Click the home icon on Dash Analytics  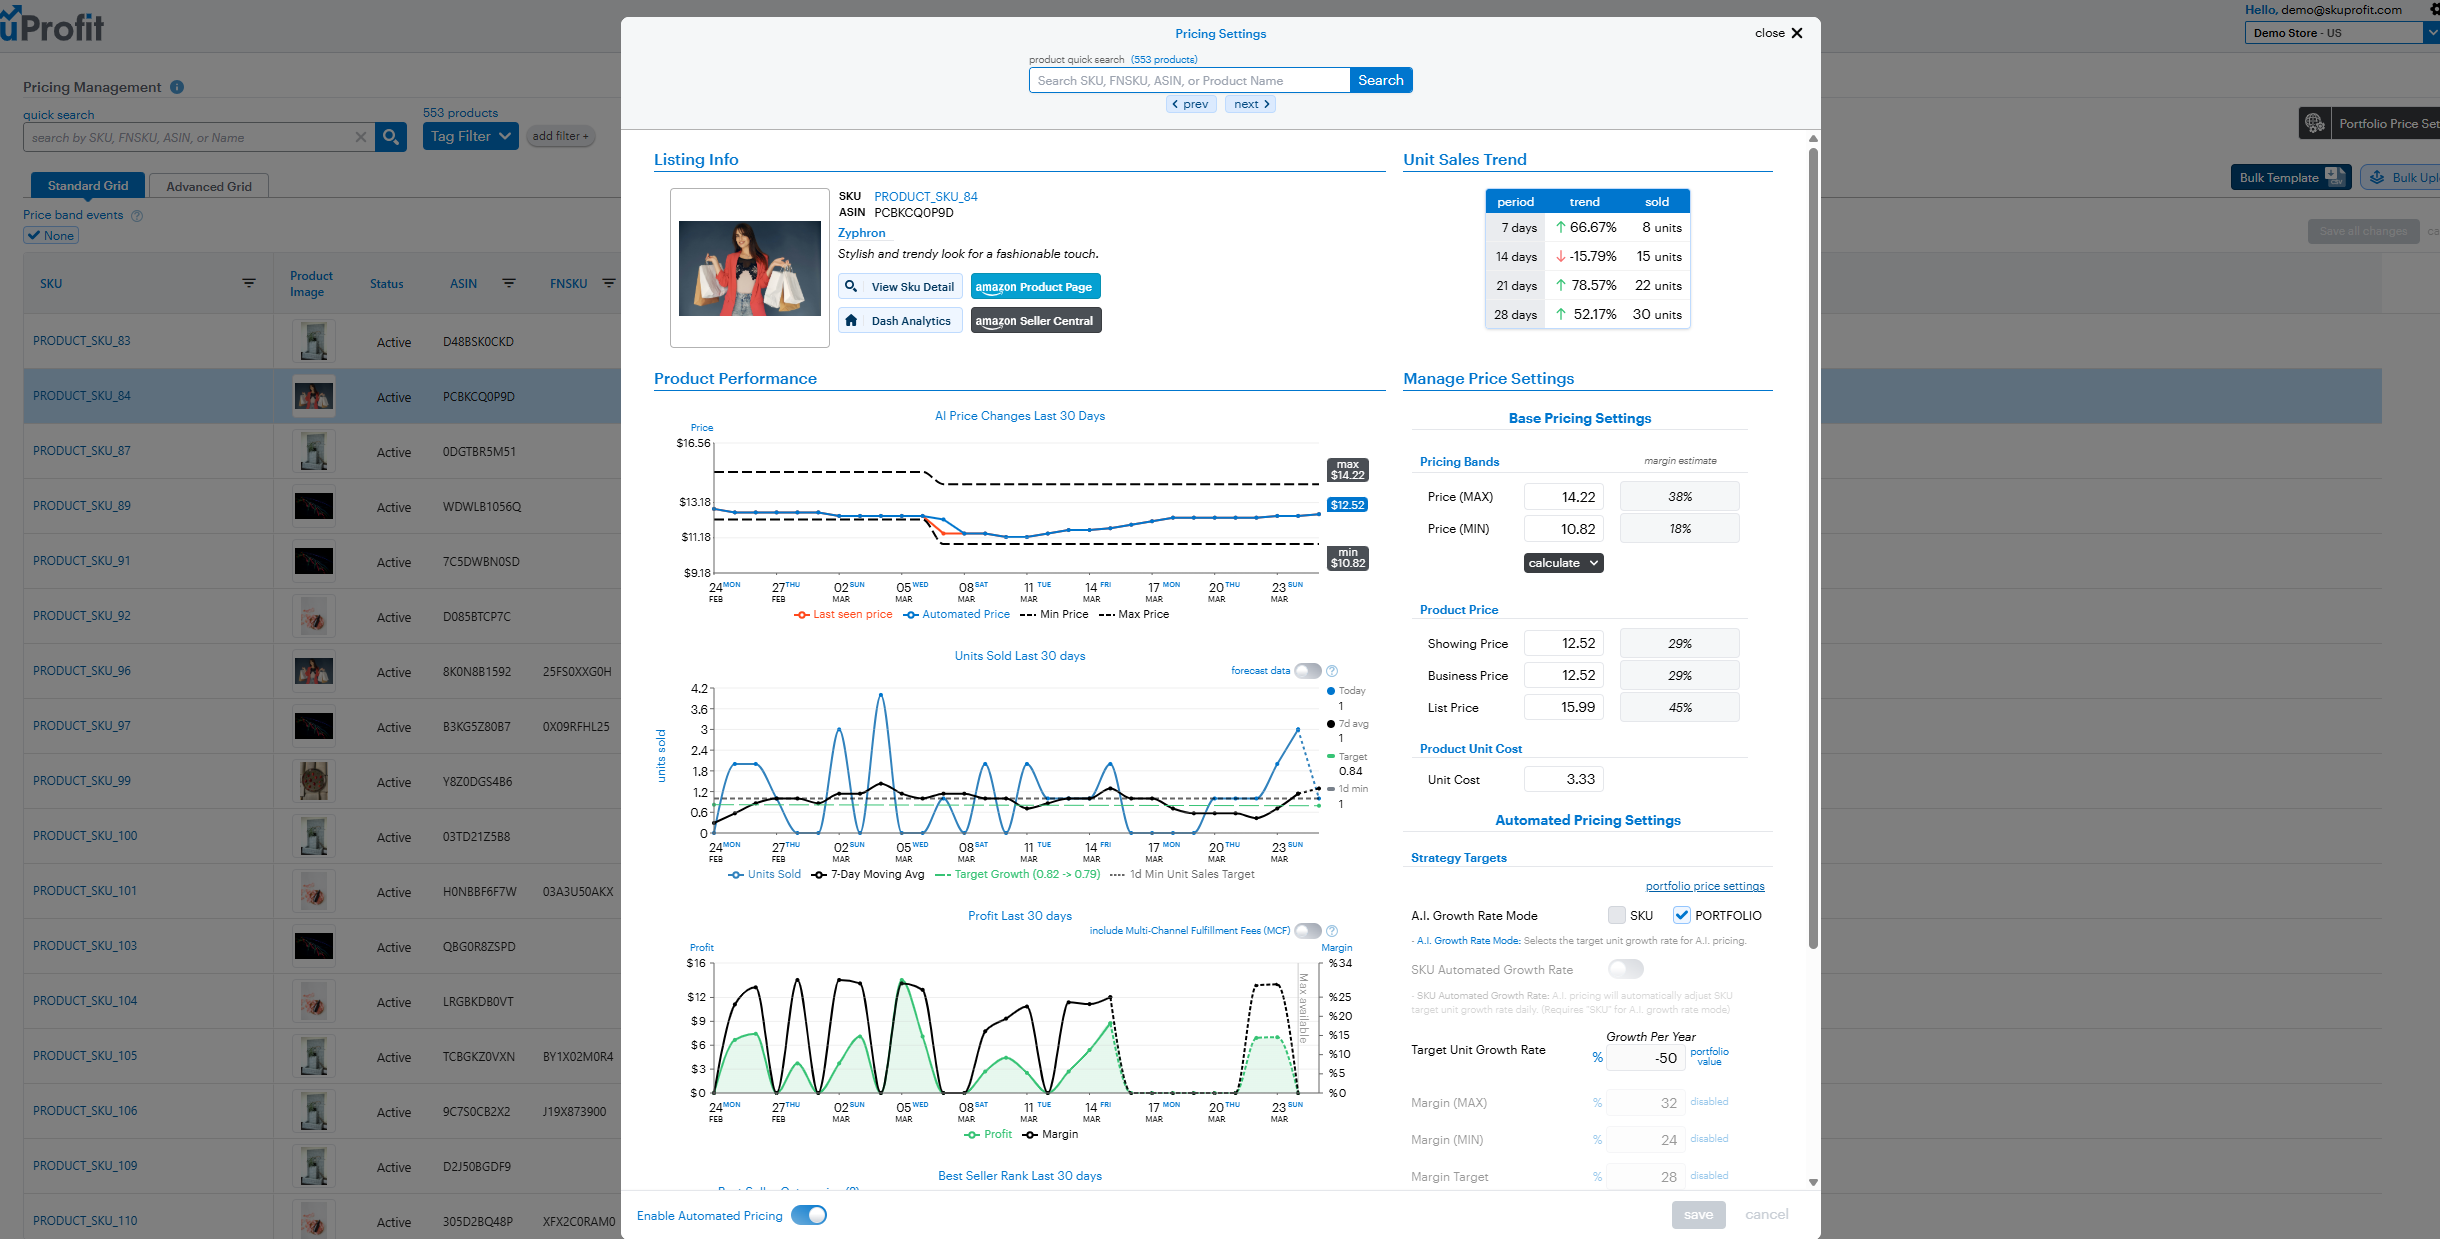(851, 321)
